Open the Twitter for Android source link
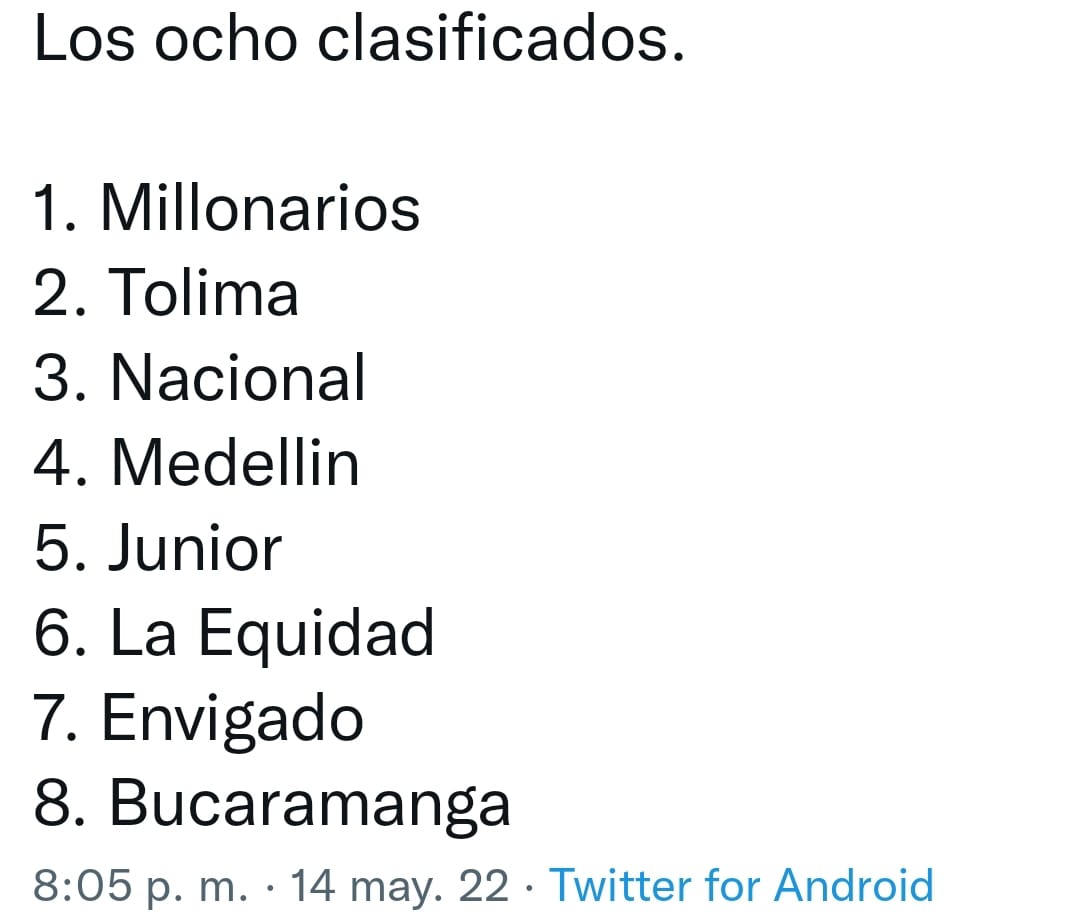The image size is (1080, 916). point(741,884)
